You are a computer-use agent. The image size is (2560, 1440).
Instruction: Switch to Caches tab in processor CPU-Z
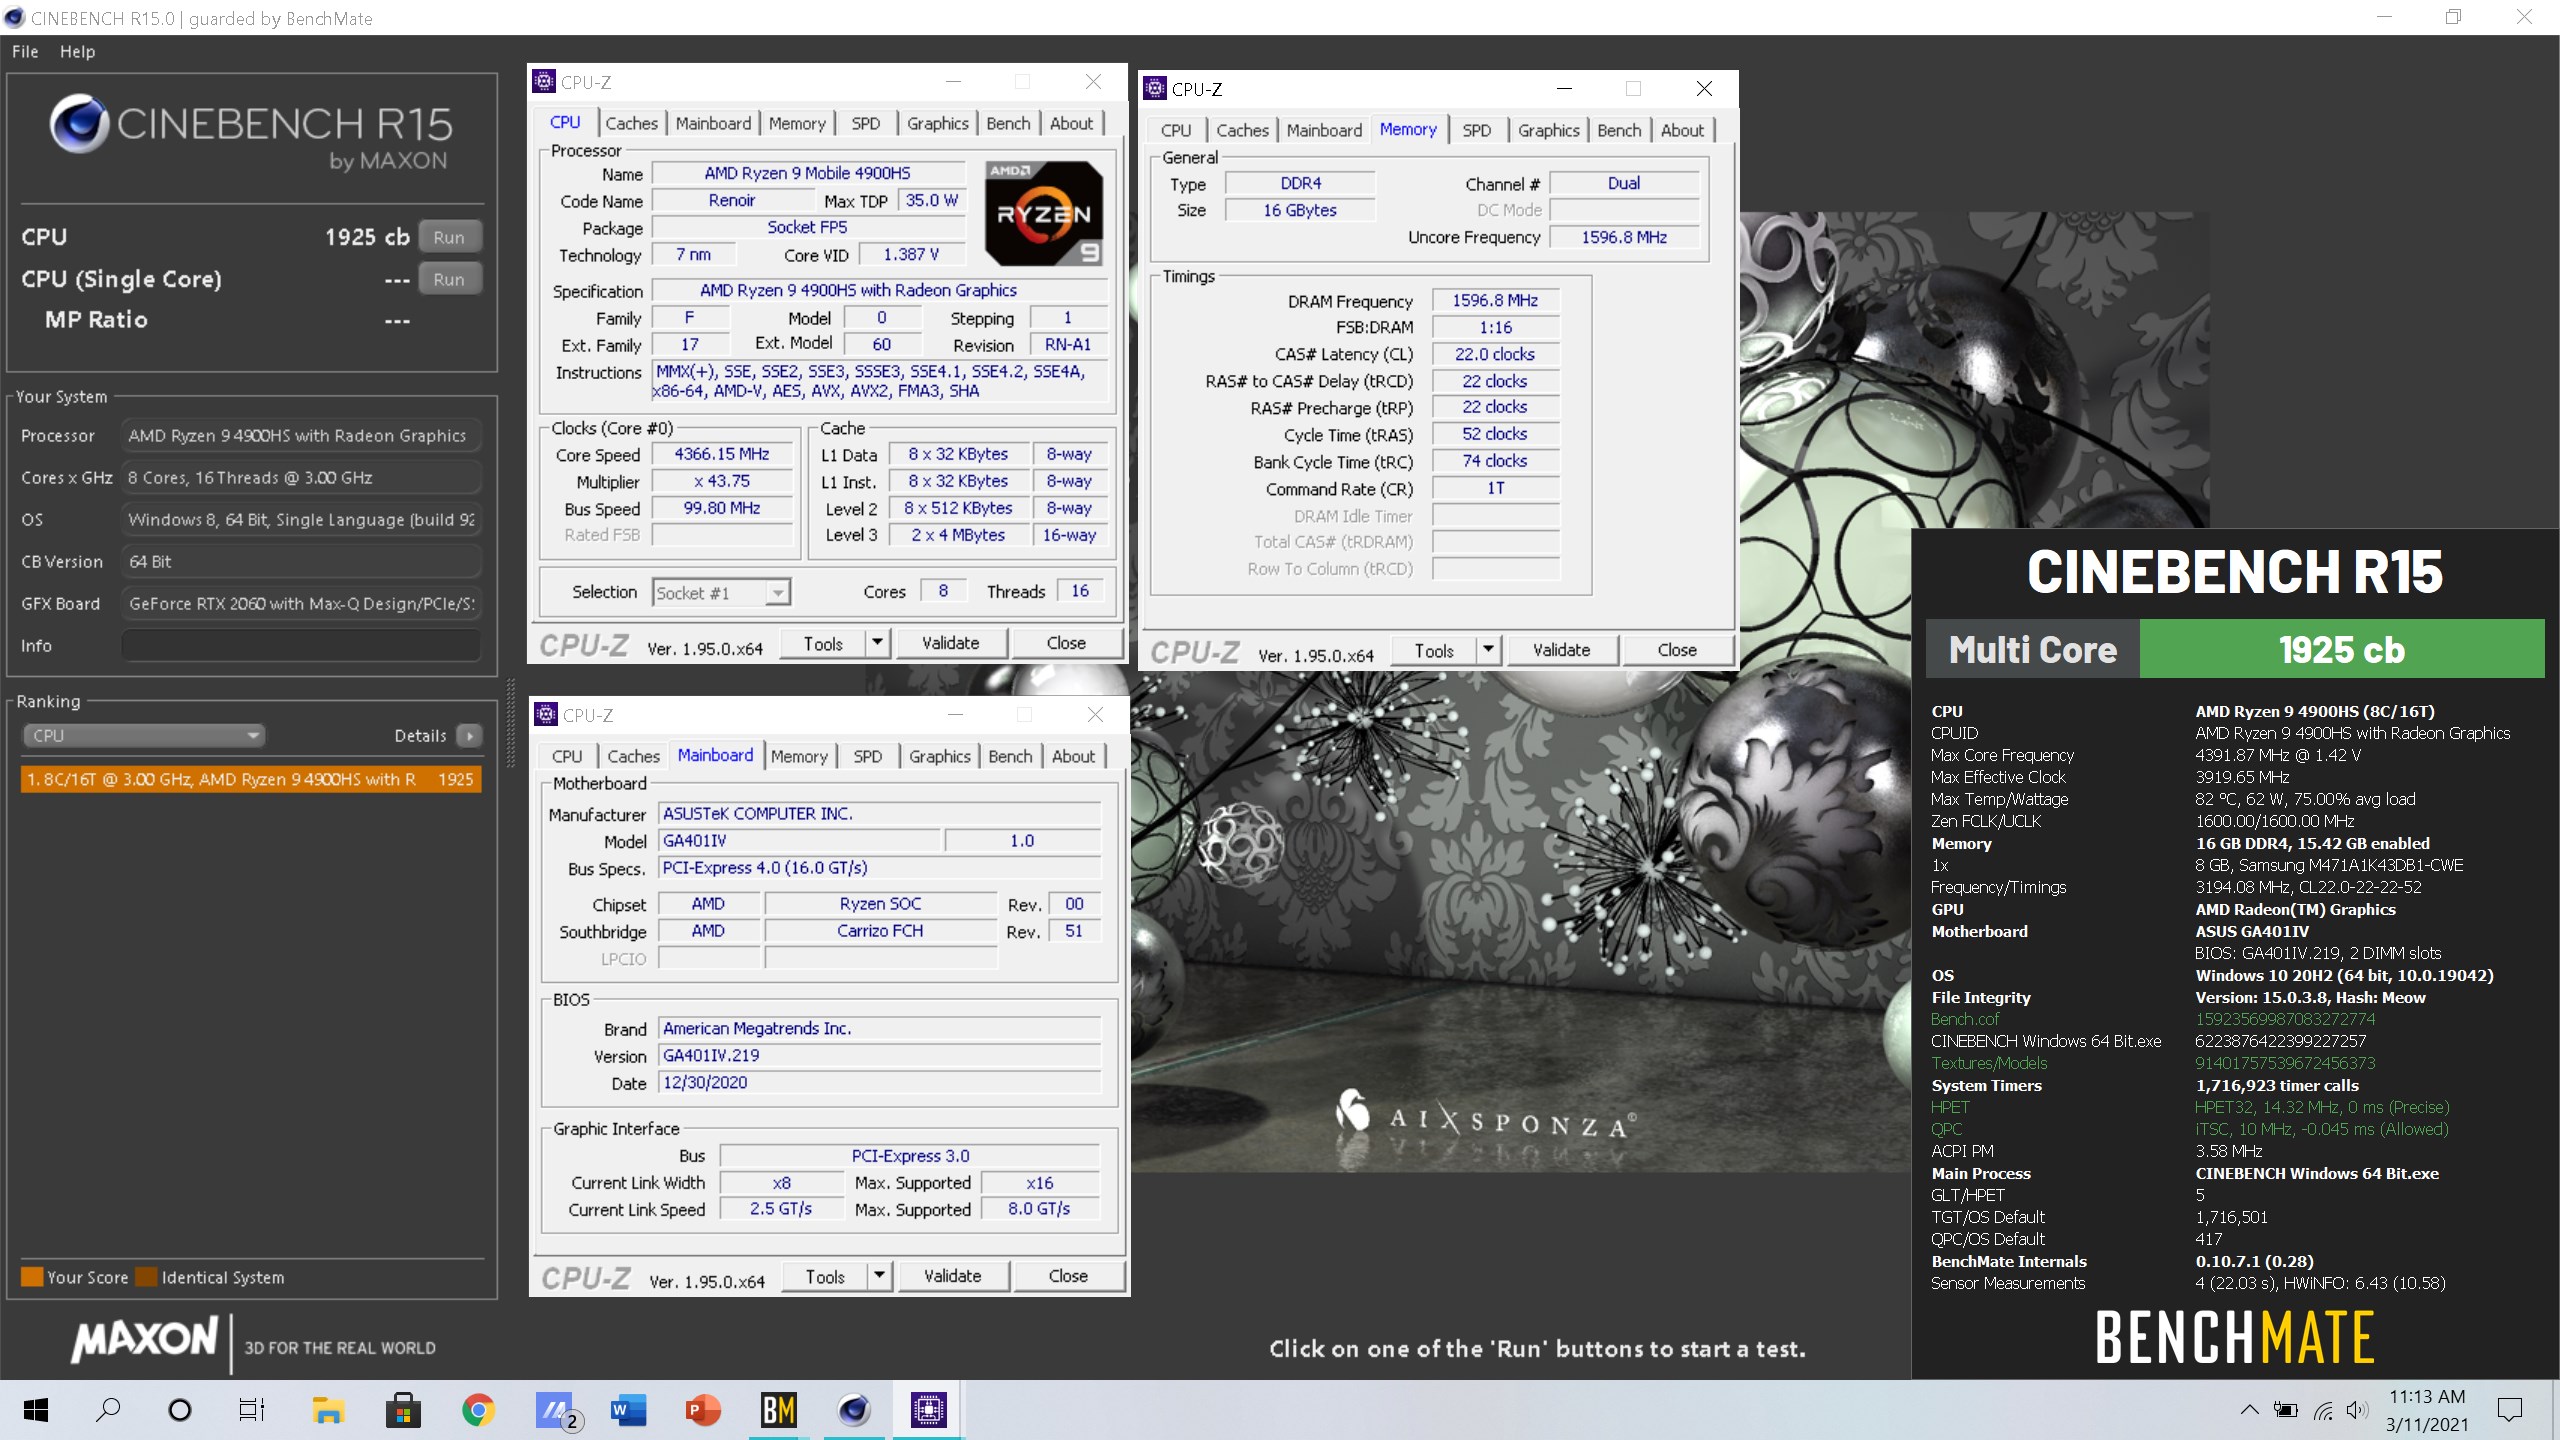pyautogui.click(x=632, y=123)
